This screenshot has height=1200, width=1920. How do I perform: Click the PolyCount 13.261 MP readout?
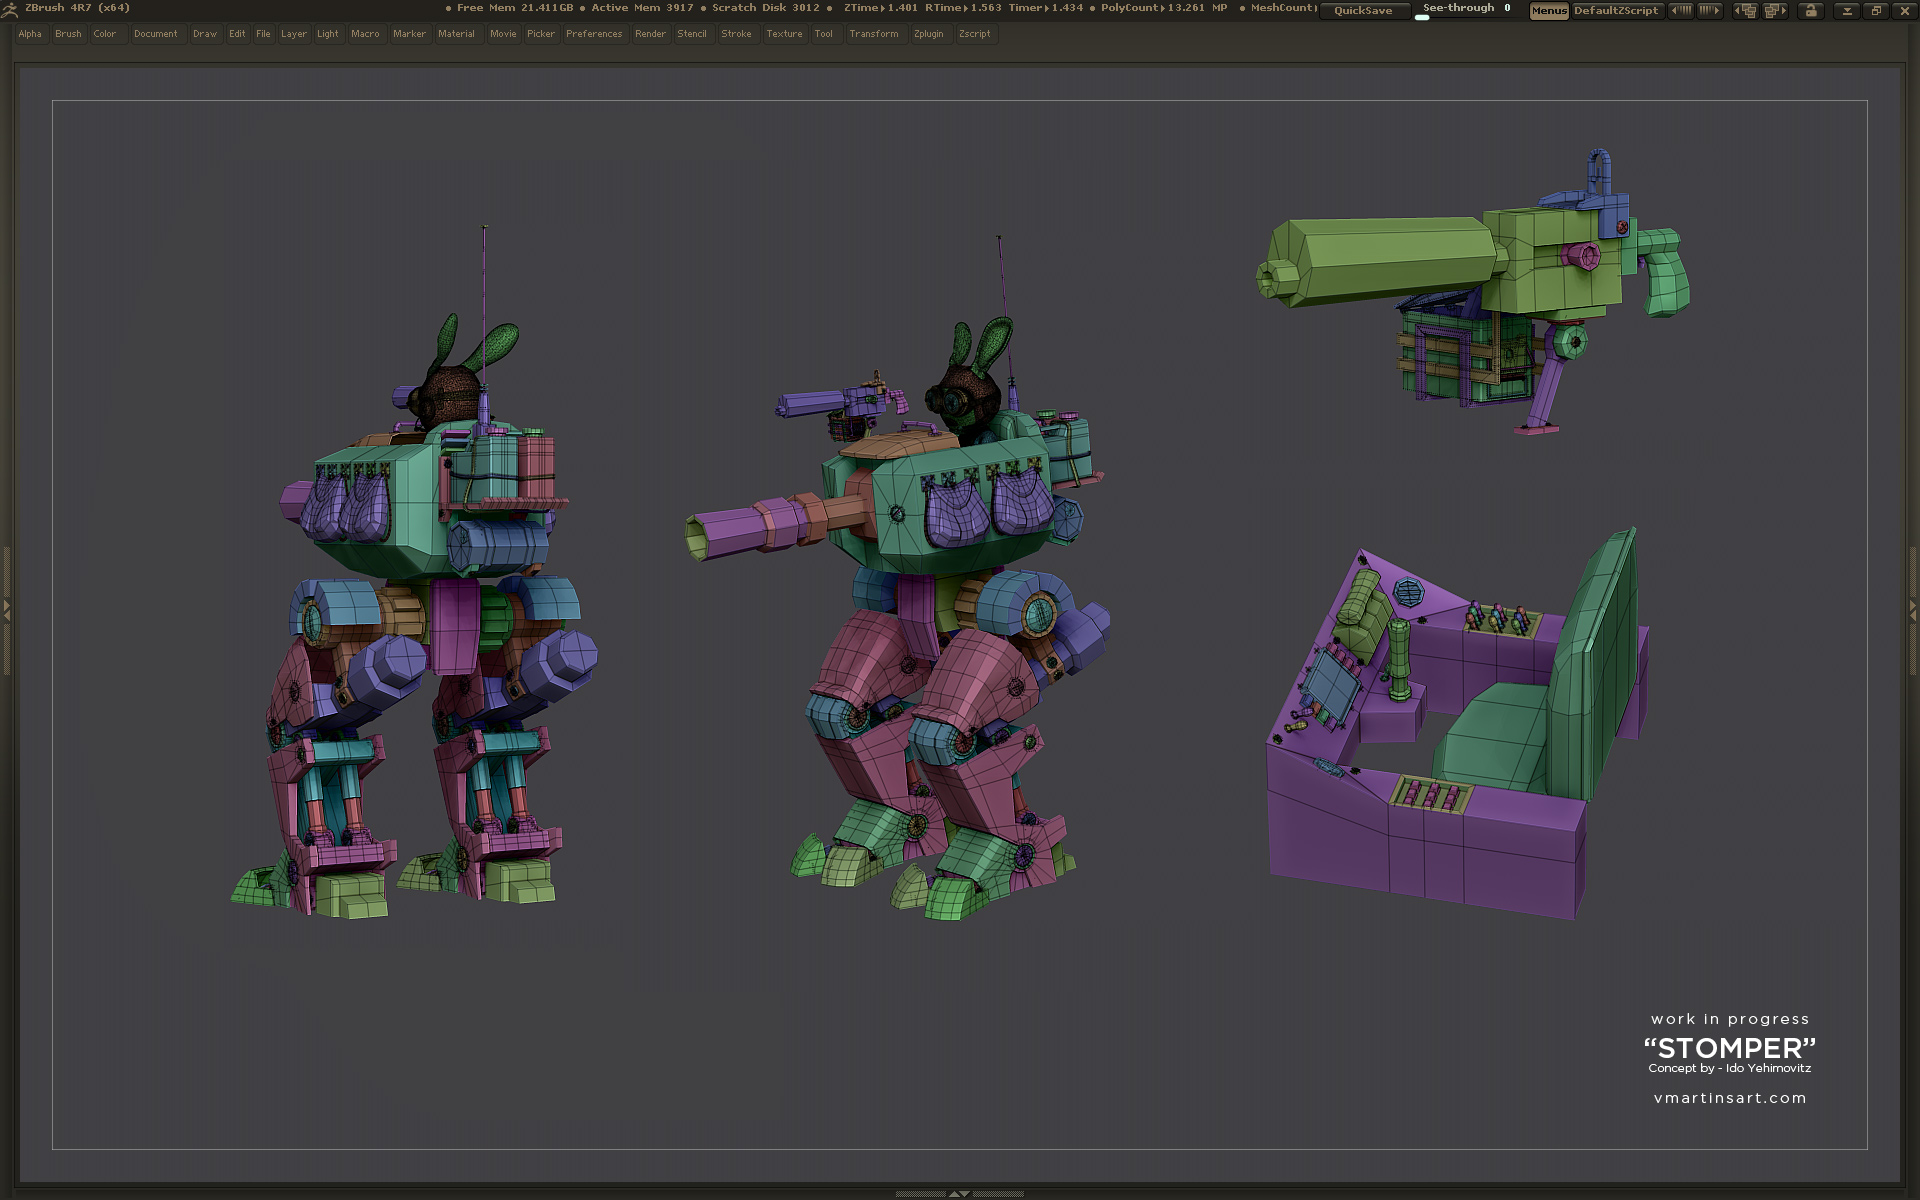click(1164, 8)
